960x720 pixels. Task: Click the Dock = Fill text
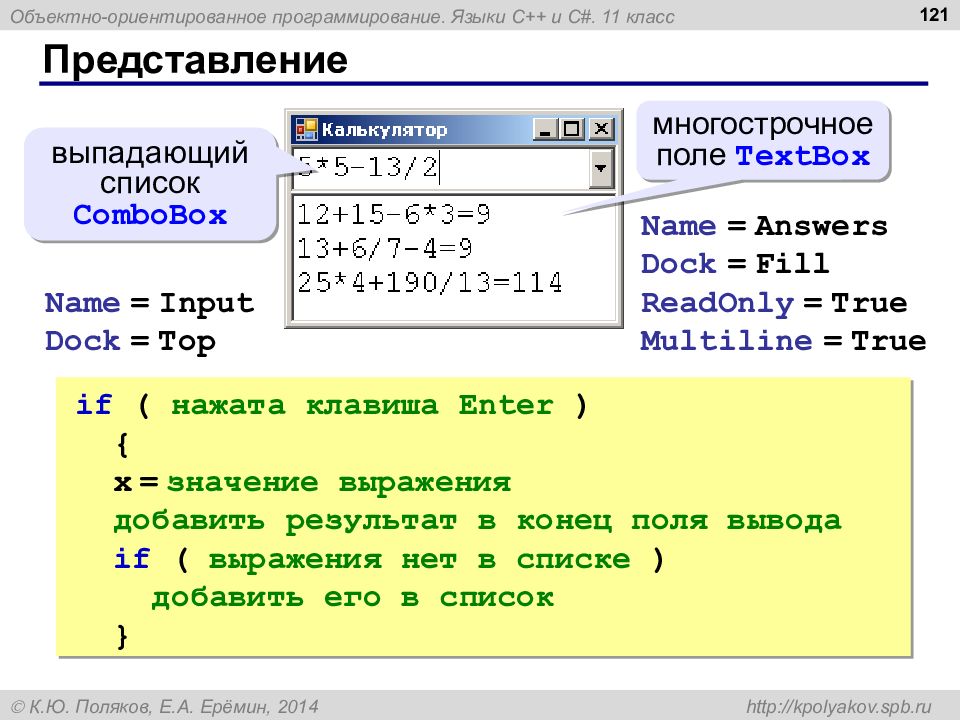(x=735, y=264)
